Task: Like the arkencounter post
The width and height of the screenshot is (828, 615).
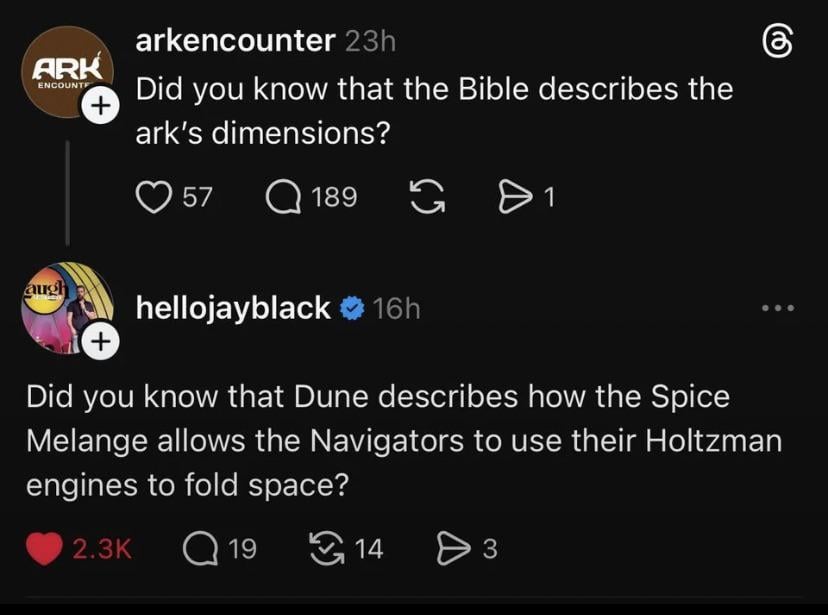Action: (x=153, y=197)
